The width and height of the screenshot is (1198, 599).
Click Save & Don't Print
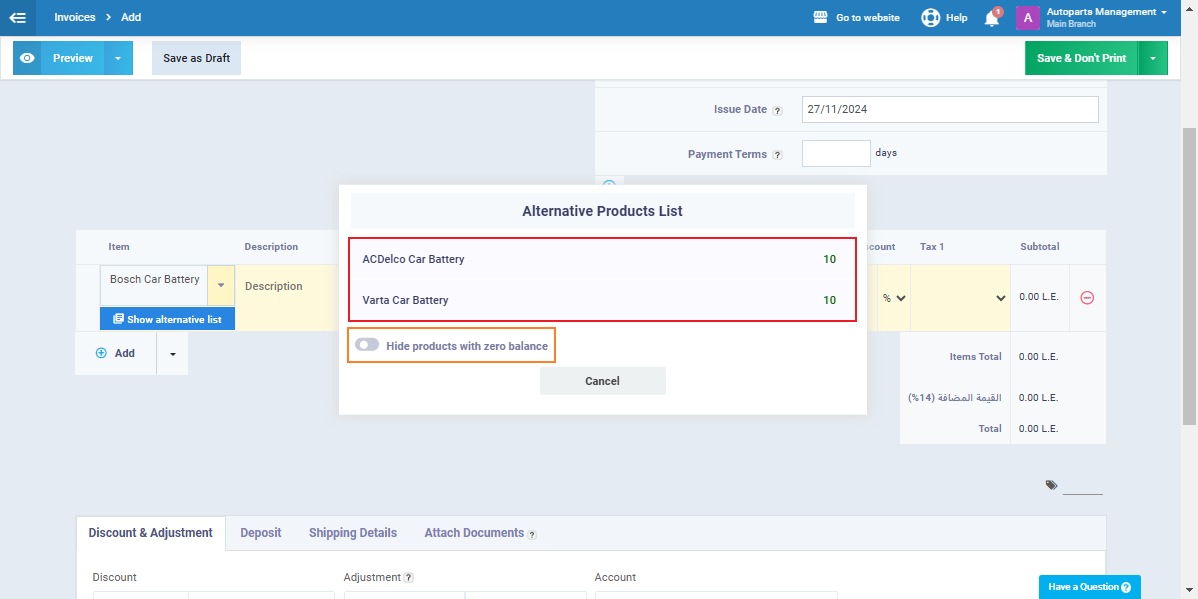coord(1081,58)
